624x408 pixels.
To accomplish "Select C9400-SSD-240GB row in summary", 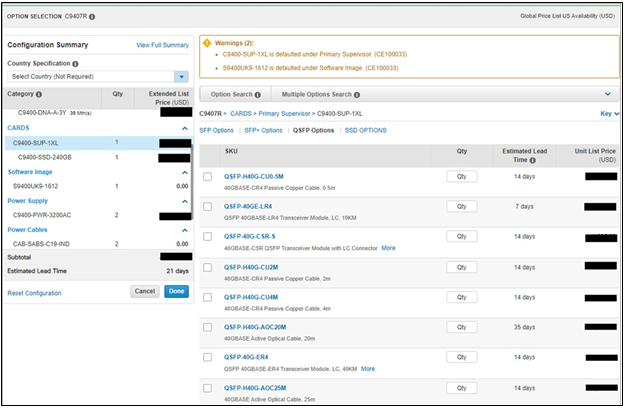I will [98, 158].
